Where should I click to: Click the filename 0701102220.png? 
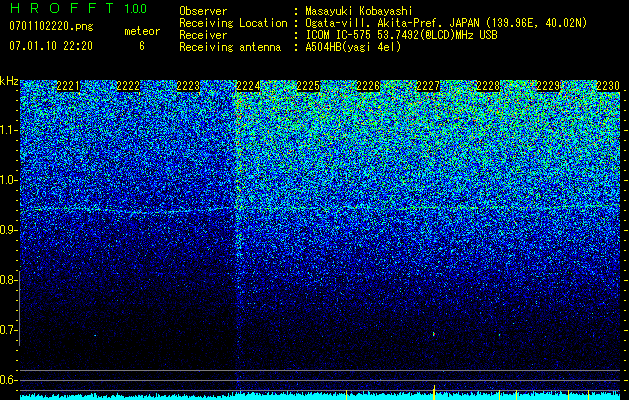click(51, 26)
